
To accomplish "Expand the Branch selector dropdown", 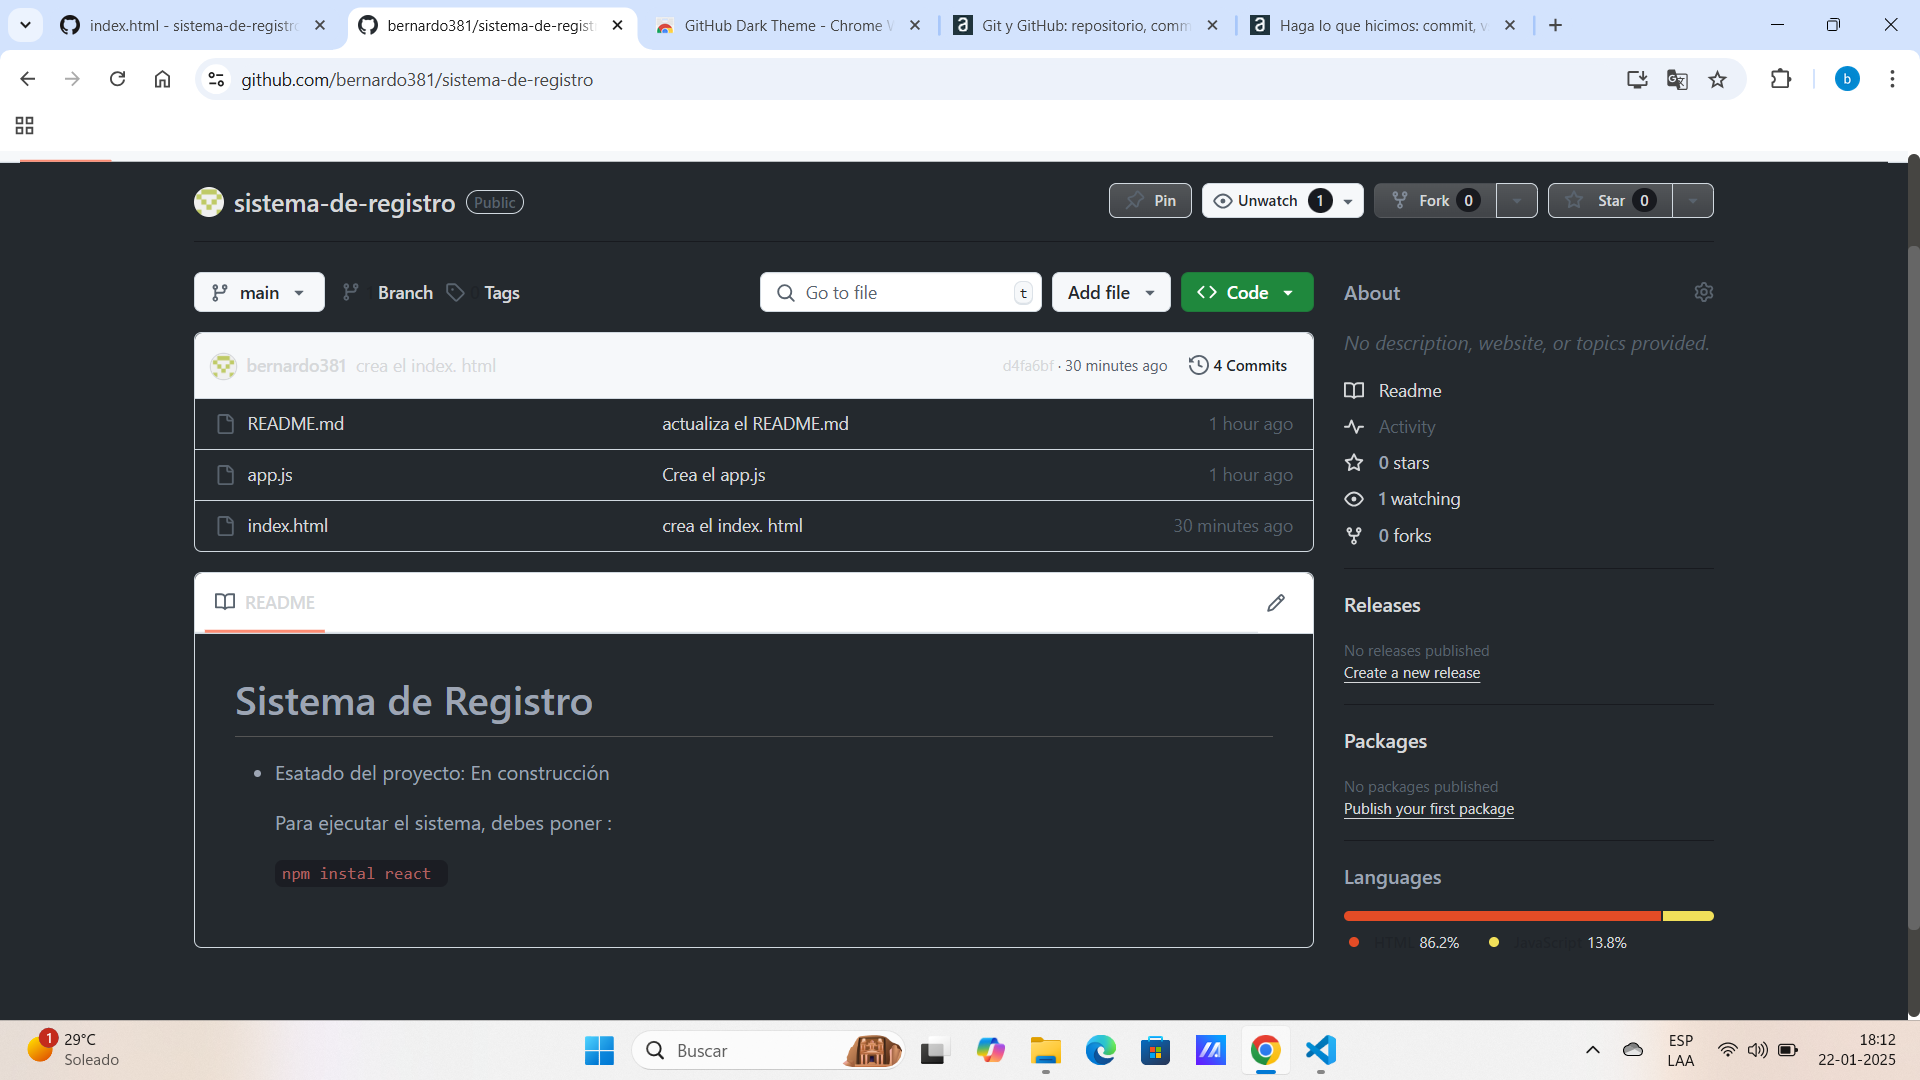I will tap(258, 291).
